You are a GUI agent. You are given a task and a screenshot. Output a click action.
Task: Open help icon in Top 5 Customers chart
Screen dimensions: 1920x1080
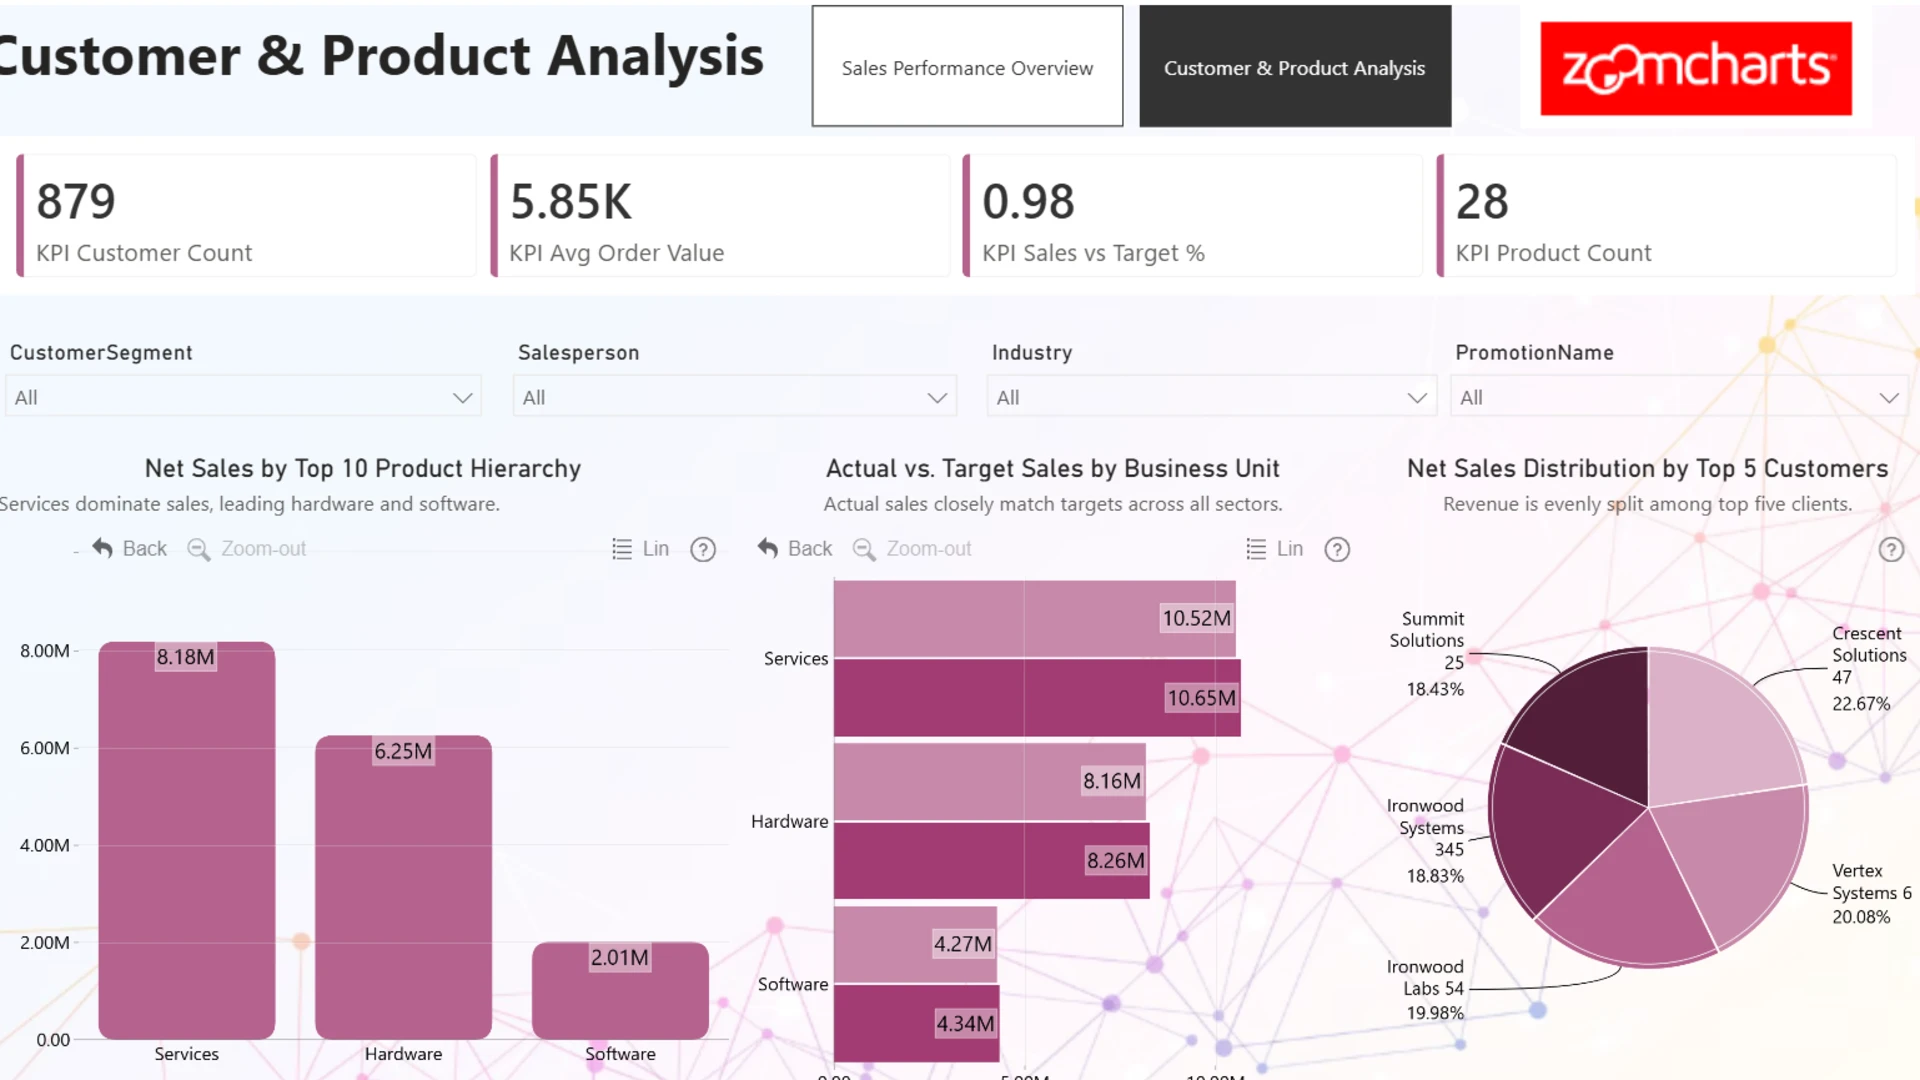coord(1891,549)
